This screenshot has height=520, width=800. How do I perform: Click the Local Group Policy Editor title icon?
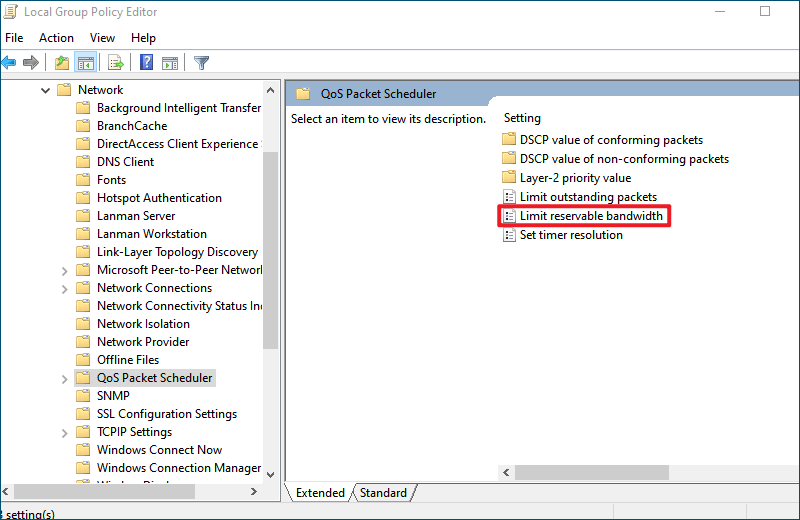click(x=11, y=11)
